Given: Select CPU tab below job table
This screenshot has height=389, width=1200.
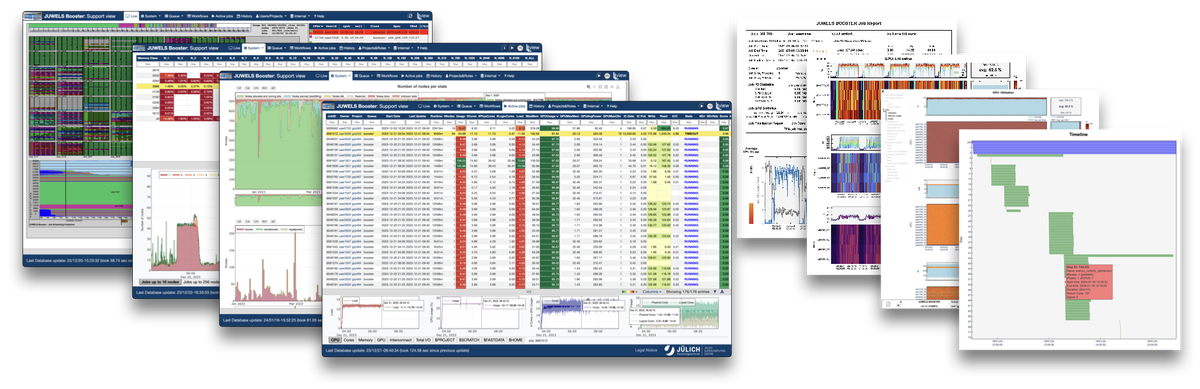Looking at the screenshot, I should (335, 340).
